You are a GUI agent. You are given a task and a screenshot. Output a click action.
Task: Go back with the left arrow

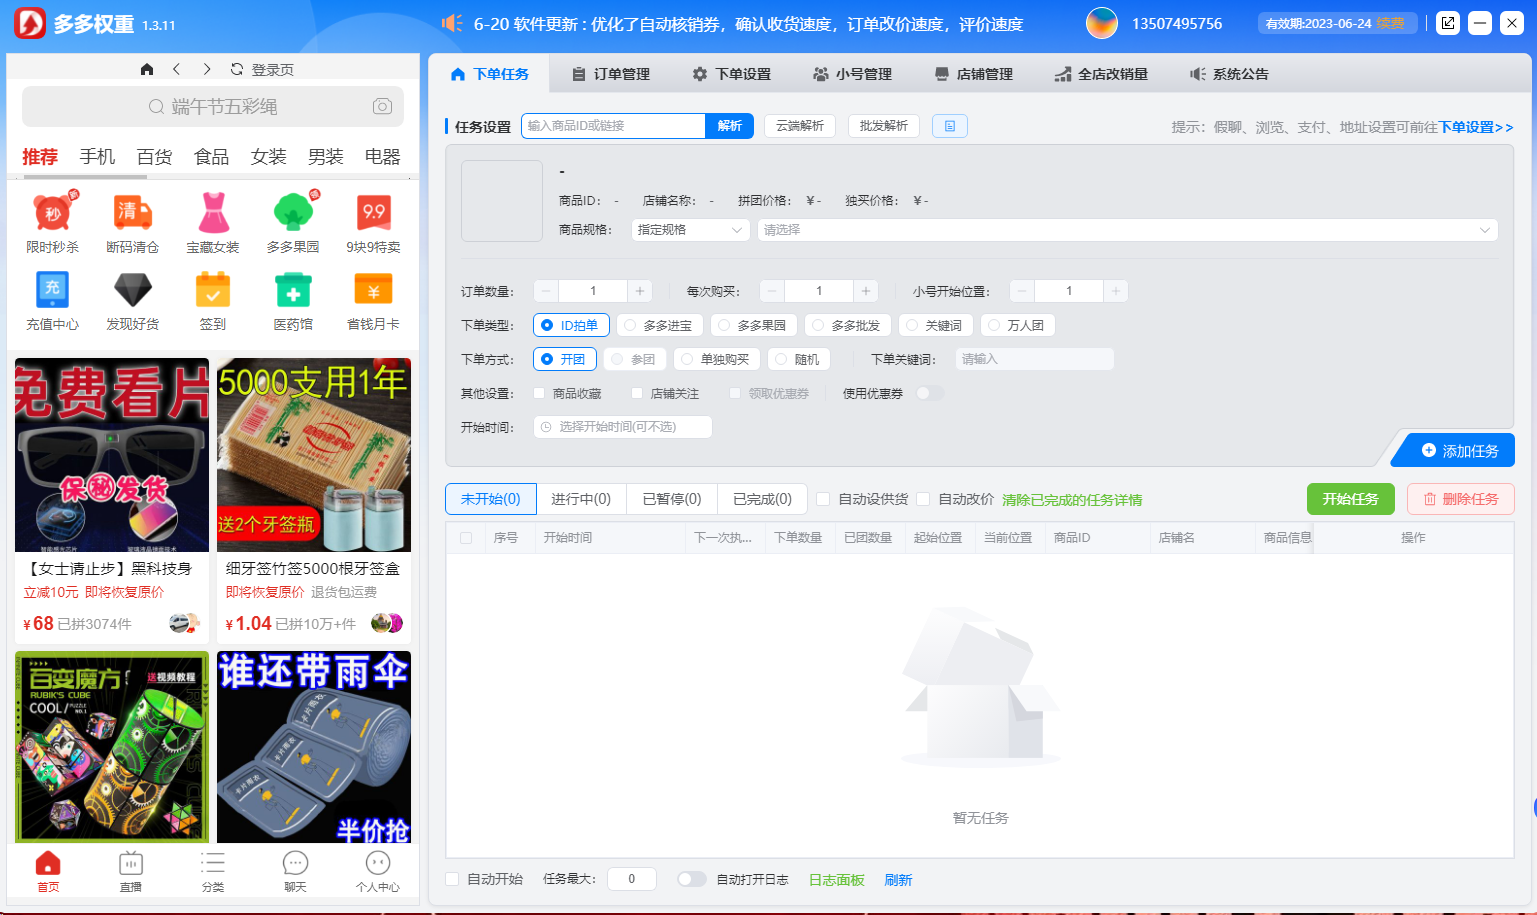pyautogui.click(x=176, y=69)
